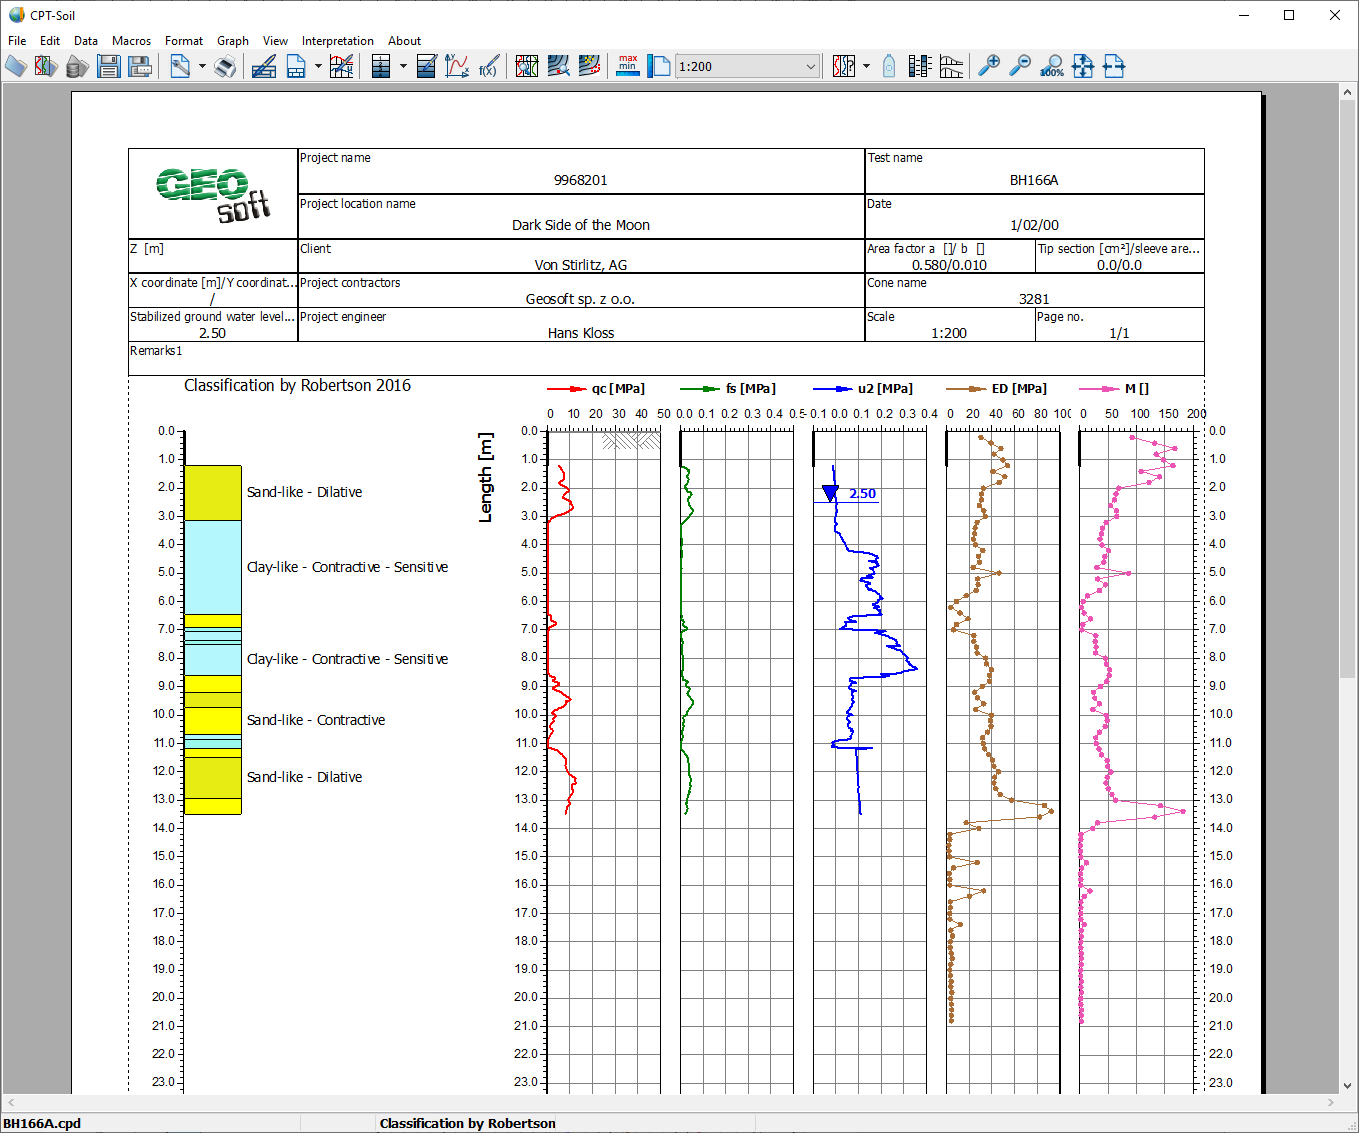Expand arrow beside the soil interpretation icon
The height and width of the screenshot is (1133, 1359).
tap(866, 67)
